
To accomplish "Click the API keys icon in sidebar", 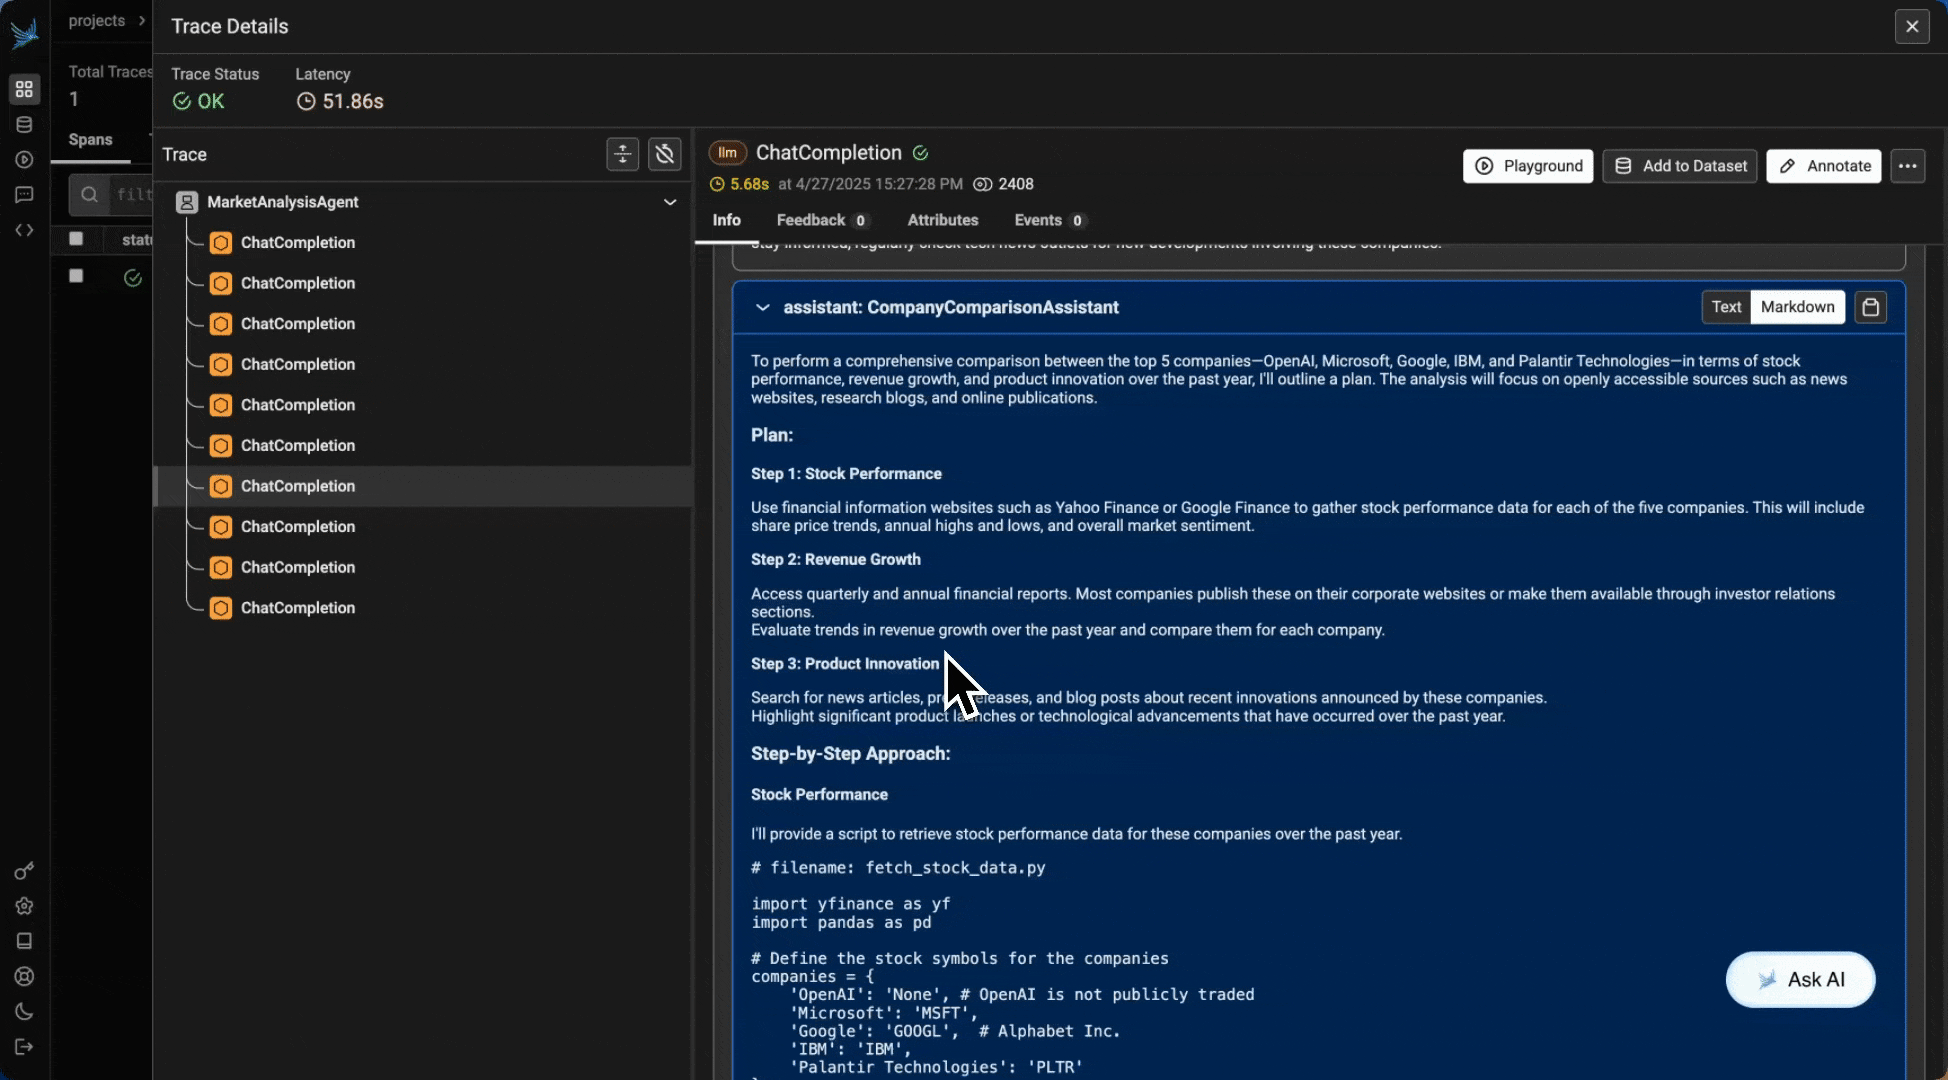I will 24,871.
